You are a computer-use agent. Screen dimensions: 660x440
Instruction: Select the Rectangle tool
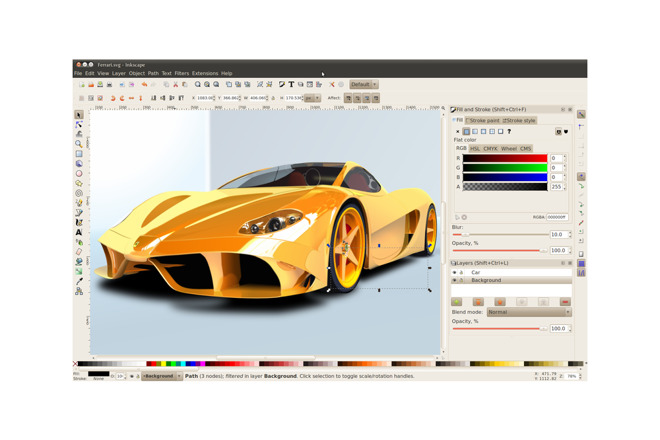[x=79, y=154]
